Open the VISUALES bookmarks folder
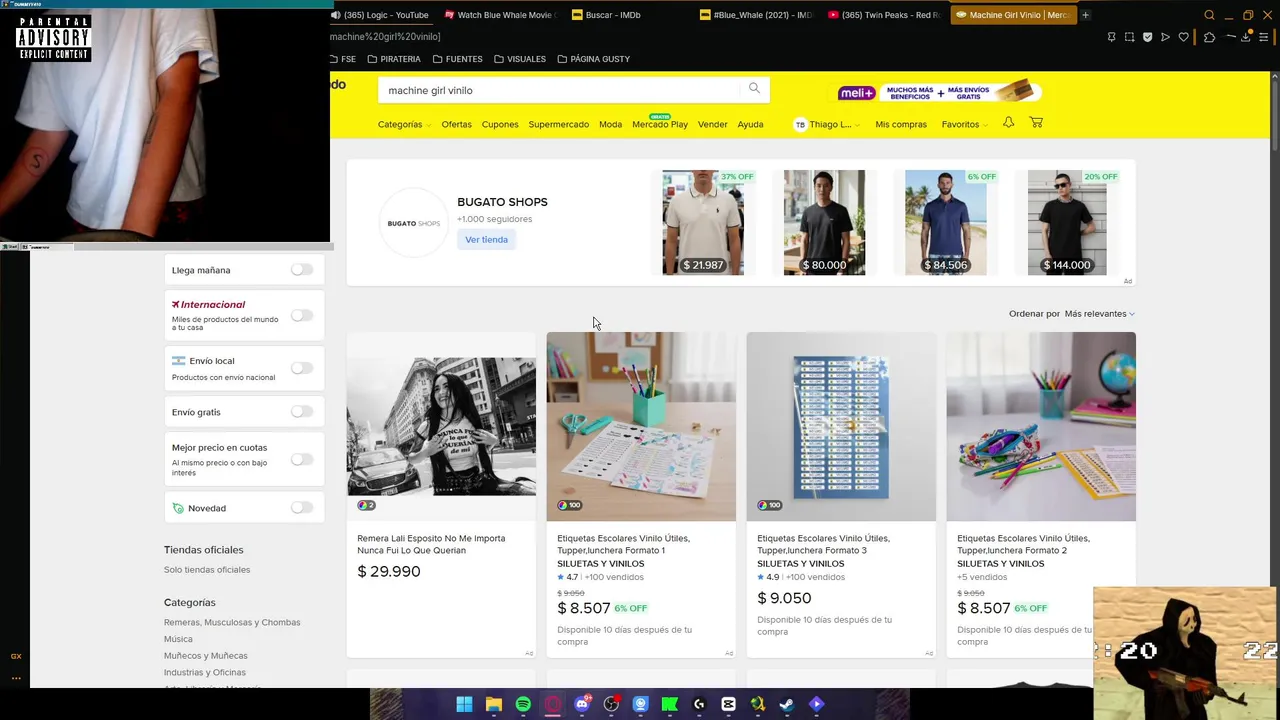 (x=520, y=59)
